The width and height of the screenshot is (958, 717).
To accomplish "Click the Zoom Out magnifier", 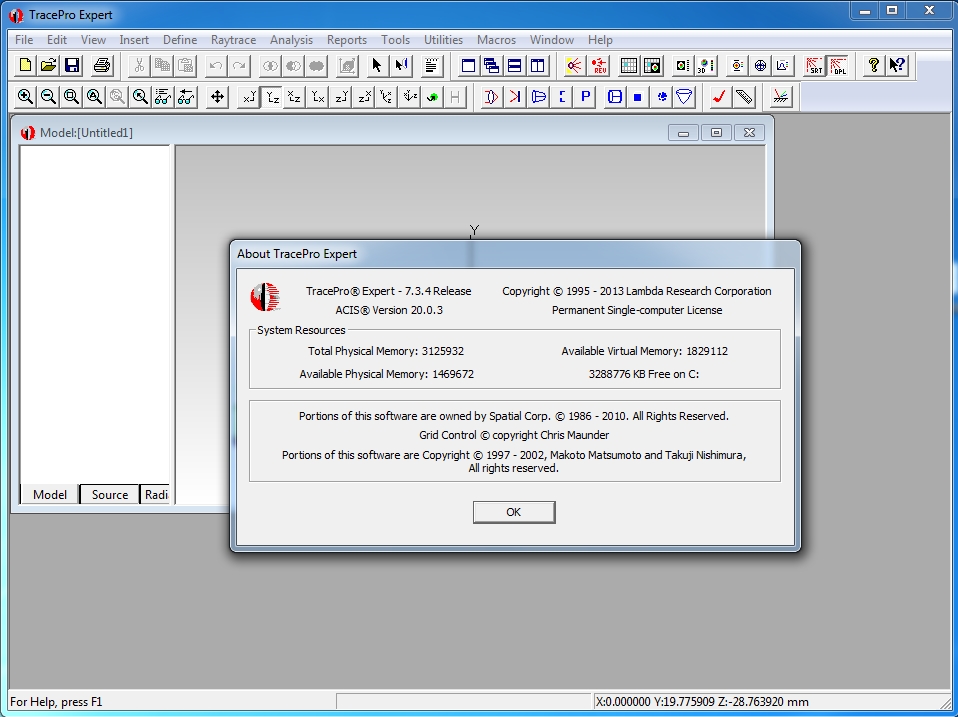I will tap(48, 96).
